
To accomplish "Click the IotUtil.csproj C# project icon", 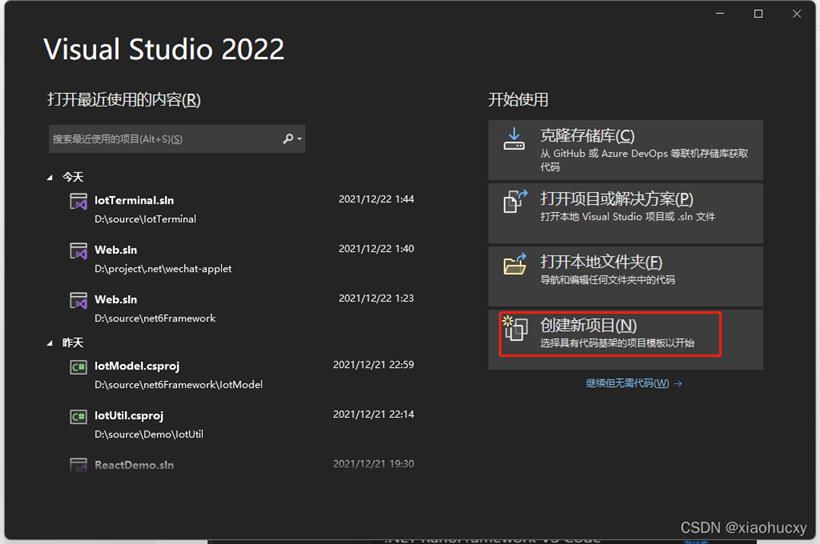I will coord(78,416).
